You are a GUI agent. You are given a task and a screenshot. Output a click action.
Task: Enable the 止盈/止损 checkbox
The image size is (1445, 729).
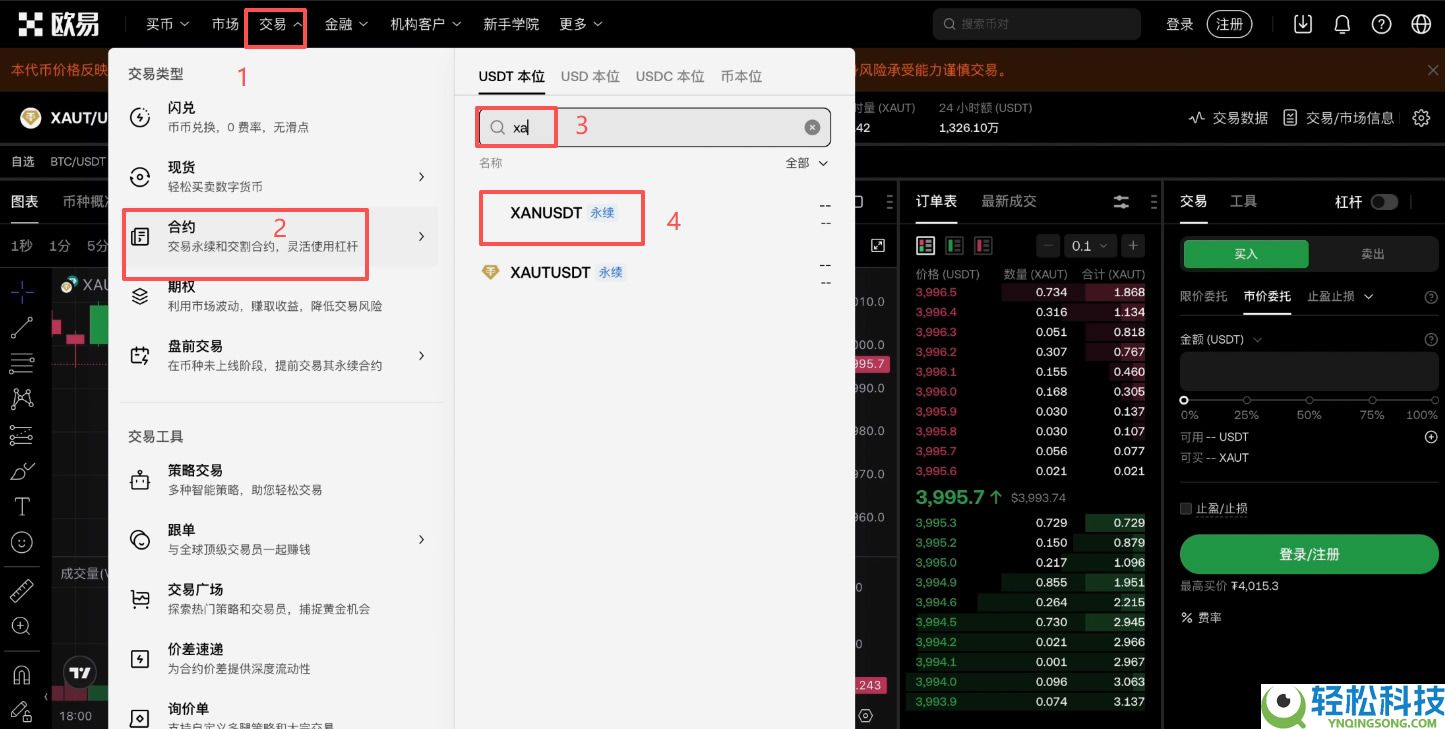click(1188, 509)
